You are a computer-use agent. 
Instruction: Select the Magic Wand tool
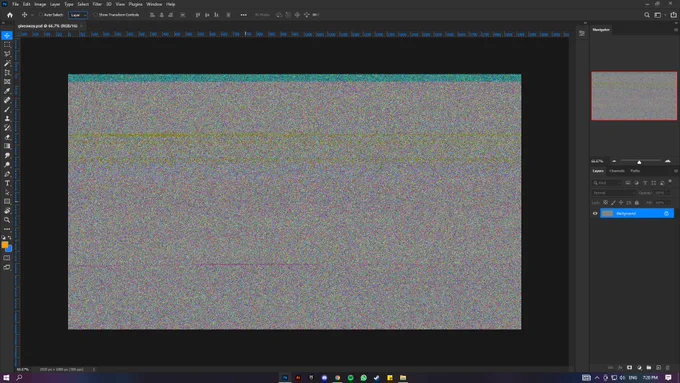[7, 63]
